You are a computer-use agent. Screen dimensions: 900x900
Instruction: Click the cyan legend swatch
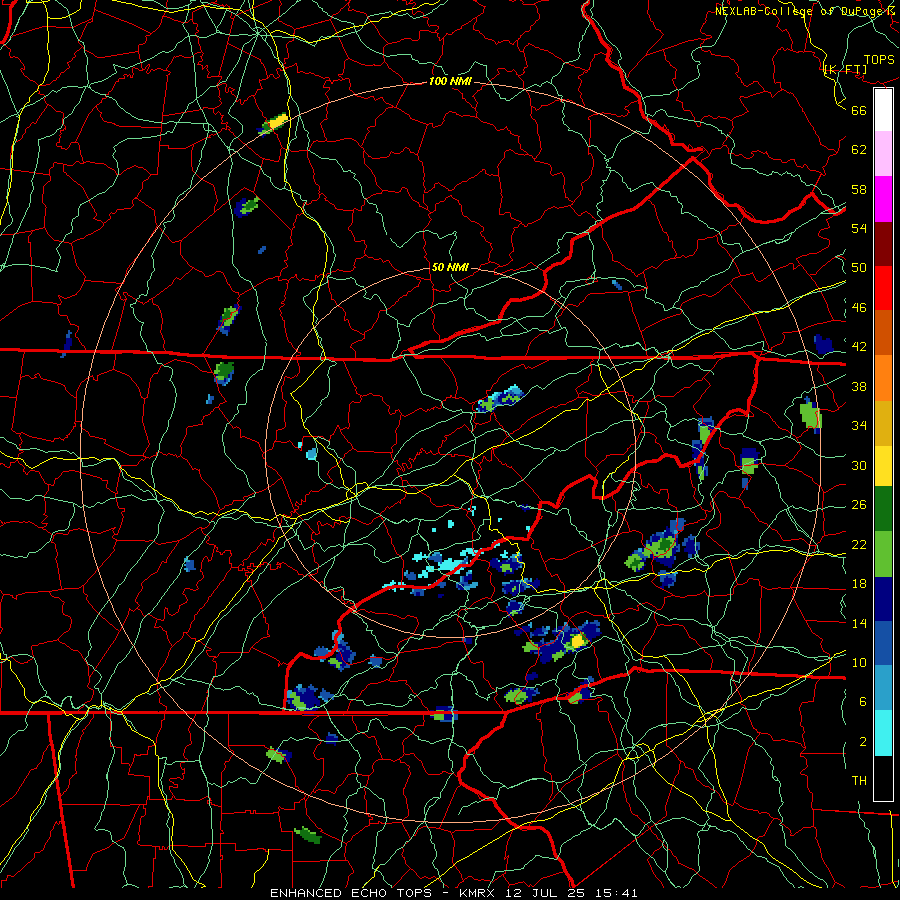coord(883,733)
